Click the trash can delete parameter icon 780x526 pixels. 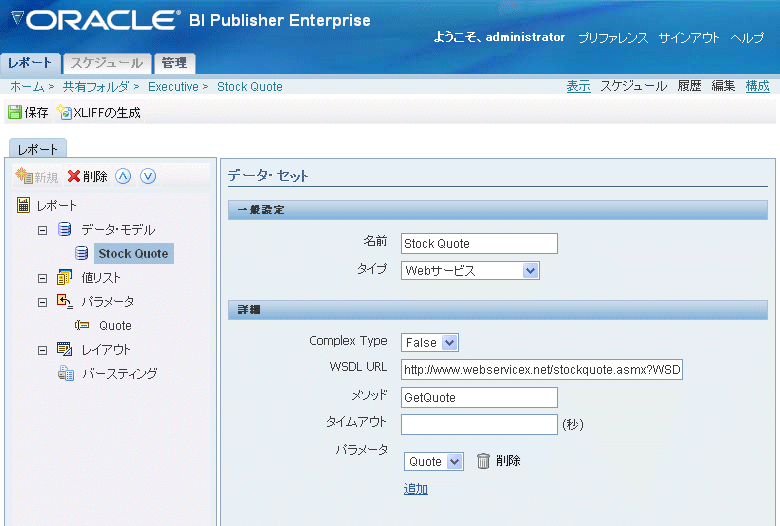point(484,461)
